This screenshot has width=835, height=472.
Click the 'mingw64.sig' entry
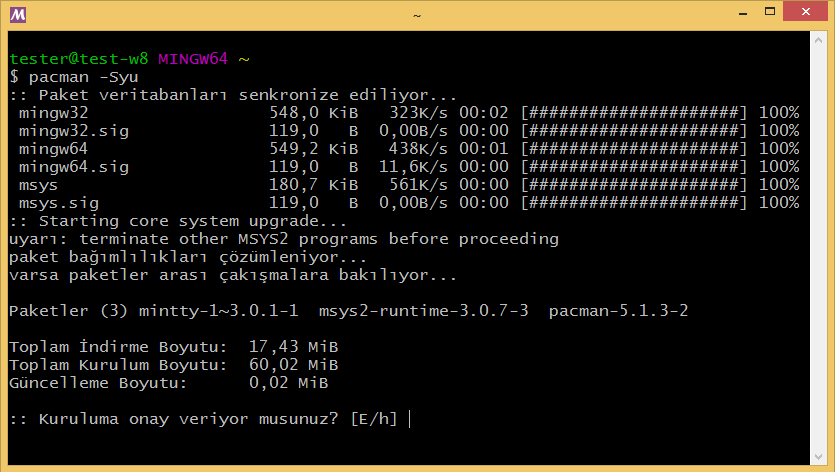click(x=74, y=167)
